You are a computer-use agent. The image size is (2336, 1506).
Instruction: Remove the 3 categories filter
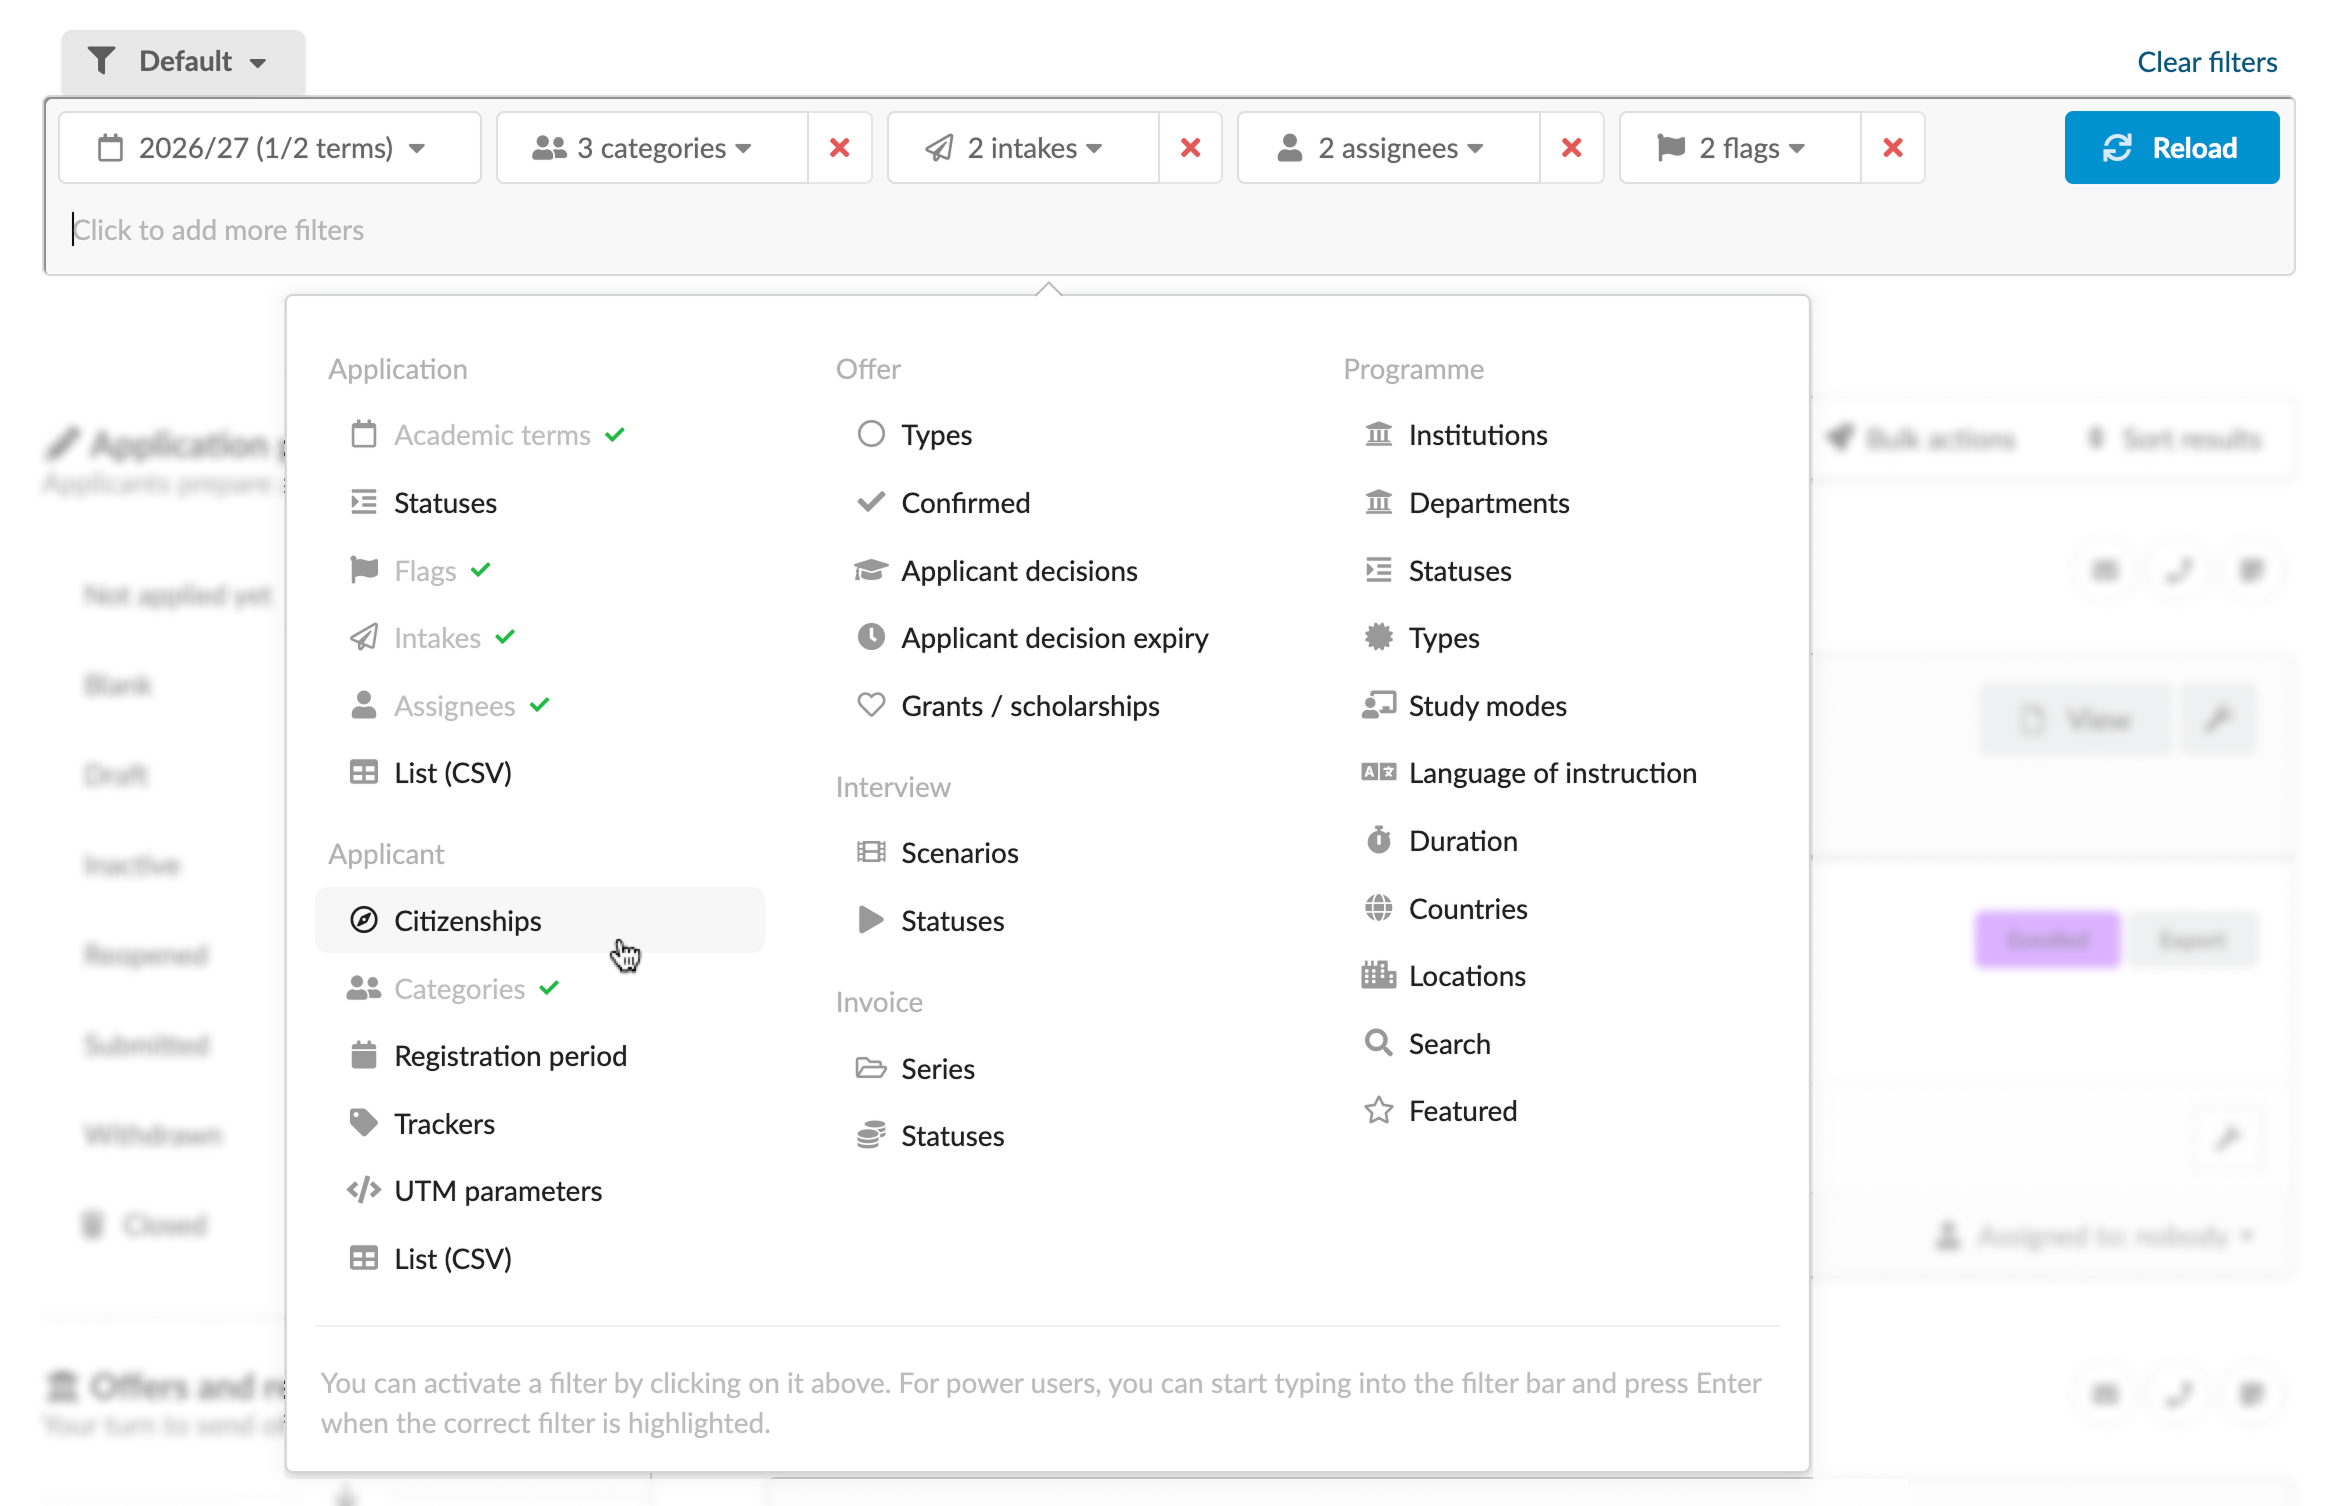pyautogui.click(x=840, y=148)
